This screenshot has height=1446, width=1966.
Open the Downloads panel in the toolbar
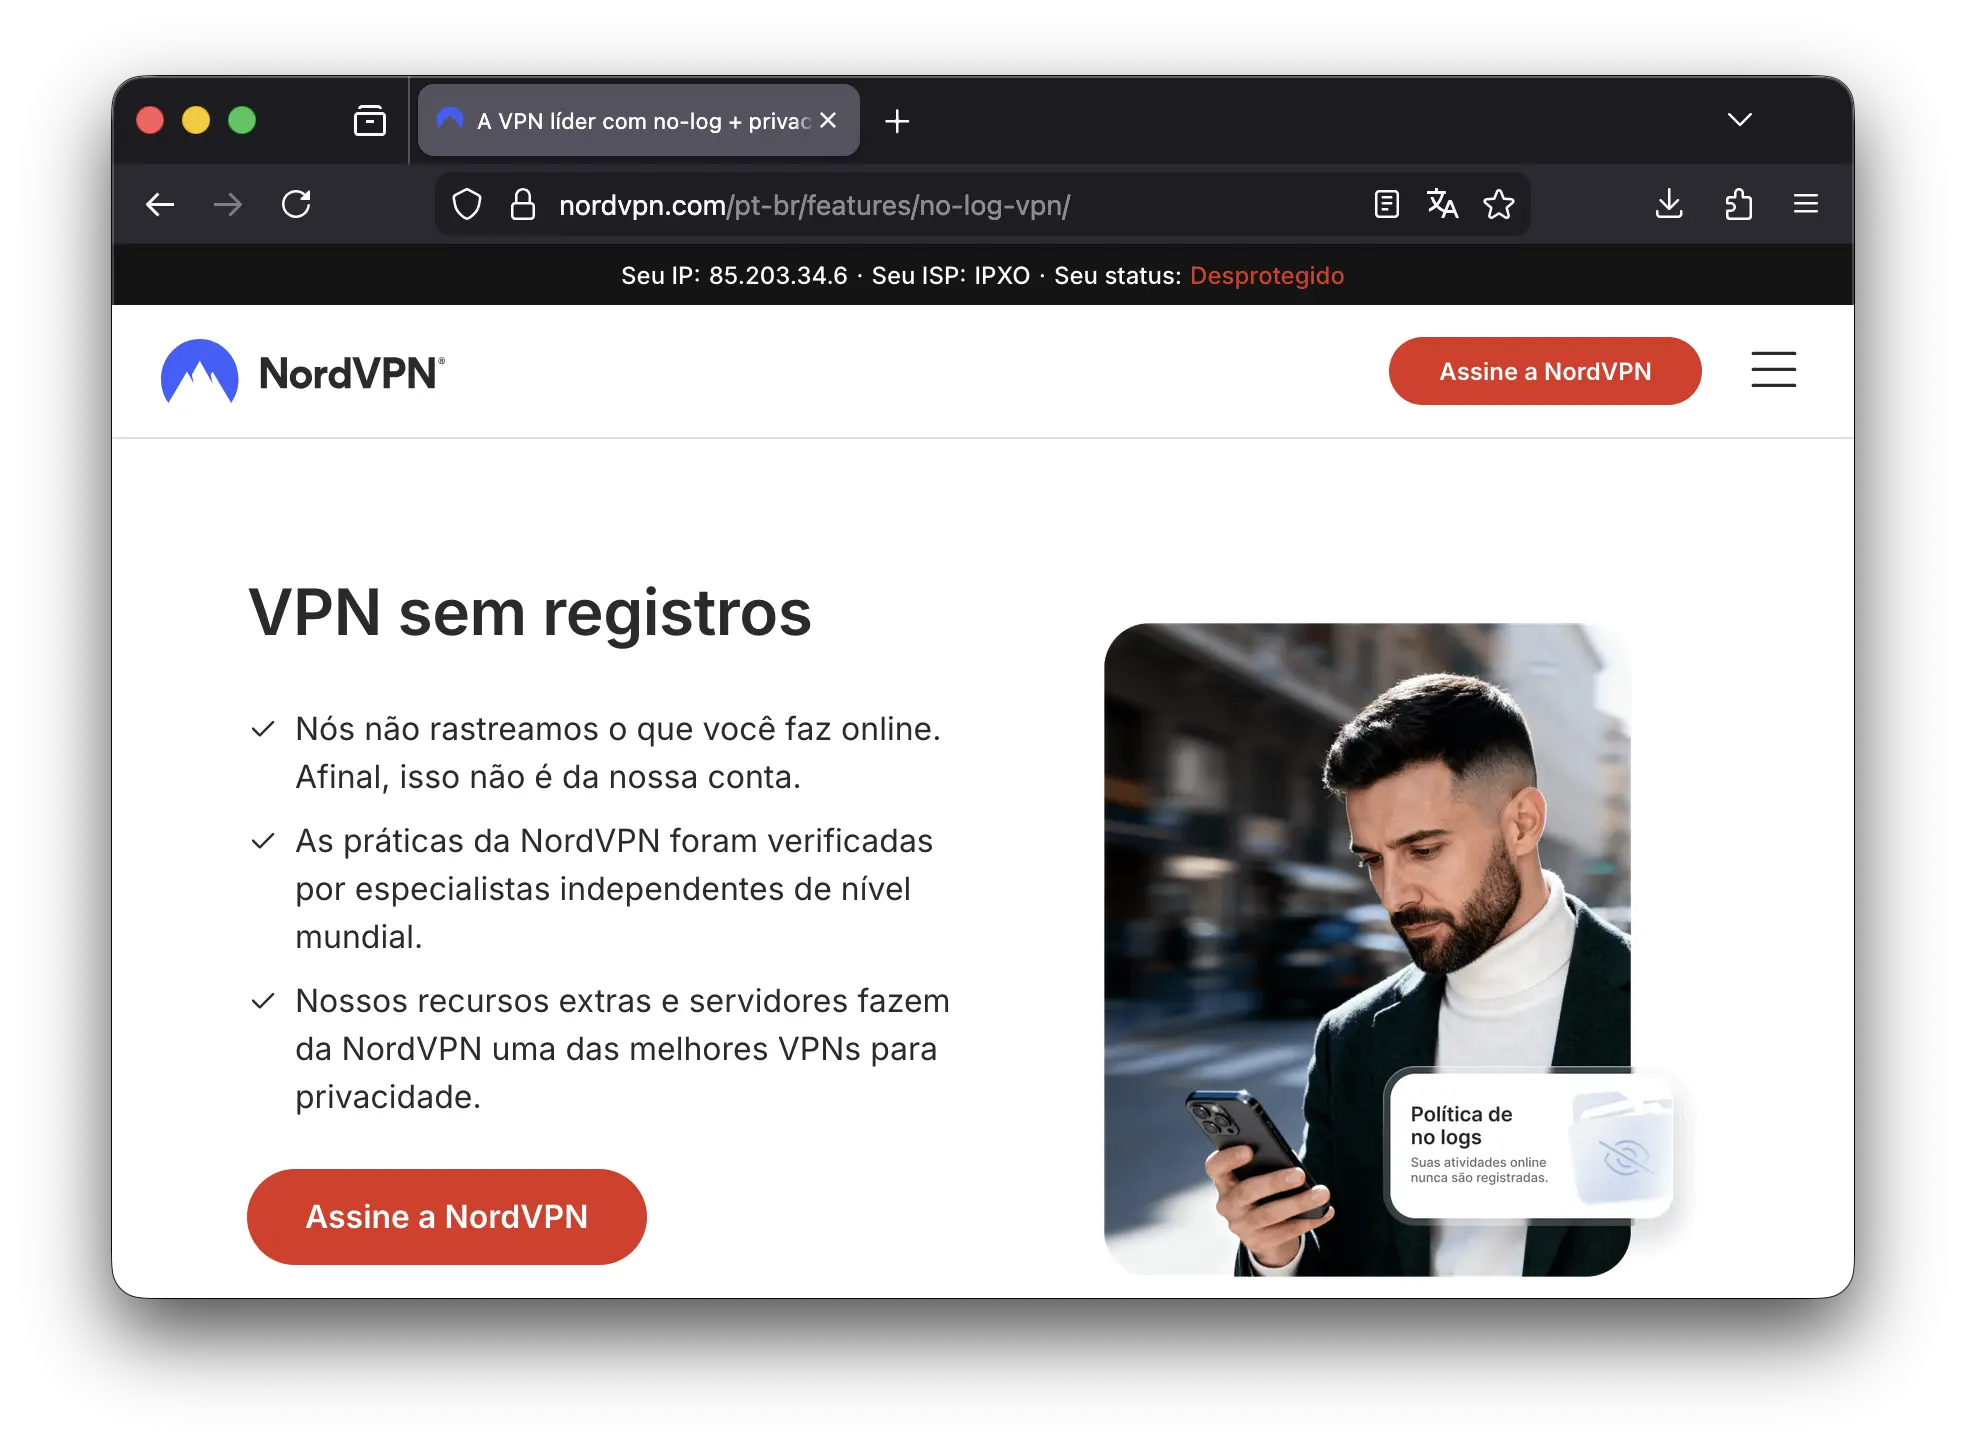[1668, 204]
